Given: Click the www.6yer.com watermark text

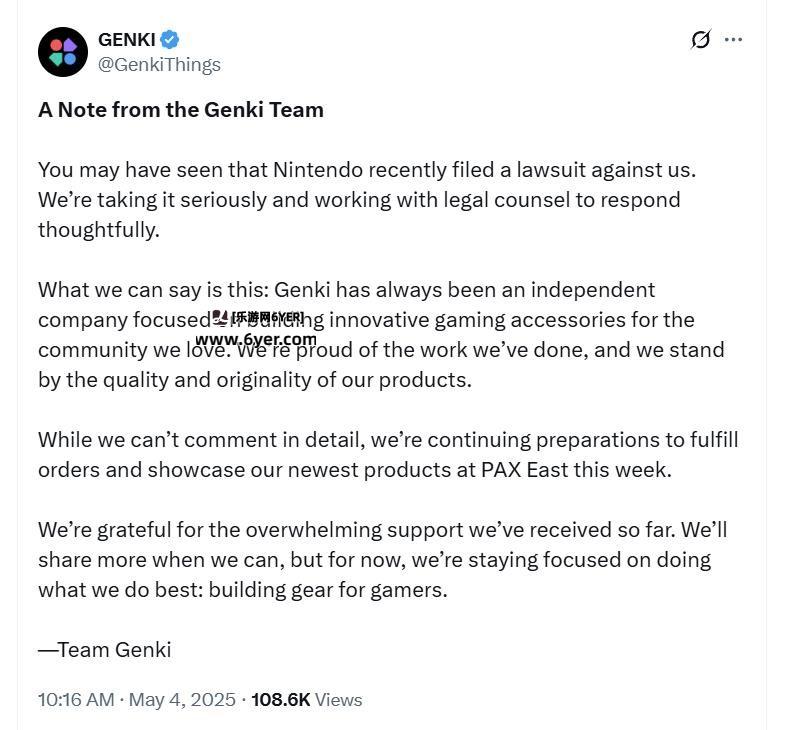Looking at the screenshot, I should coord(263,339).
